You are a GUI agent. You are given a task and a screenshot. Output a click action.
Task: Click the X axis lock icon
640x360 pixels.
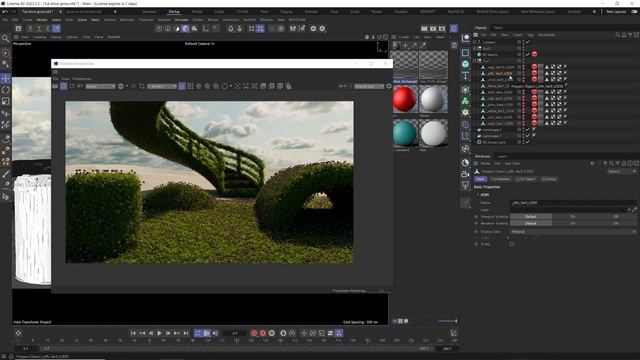coord(30,28)
